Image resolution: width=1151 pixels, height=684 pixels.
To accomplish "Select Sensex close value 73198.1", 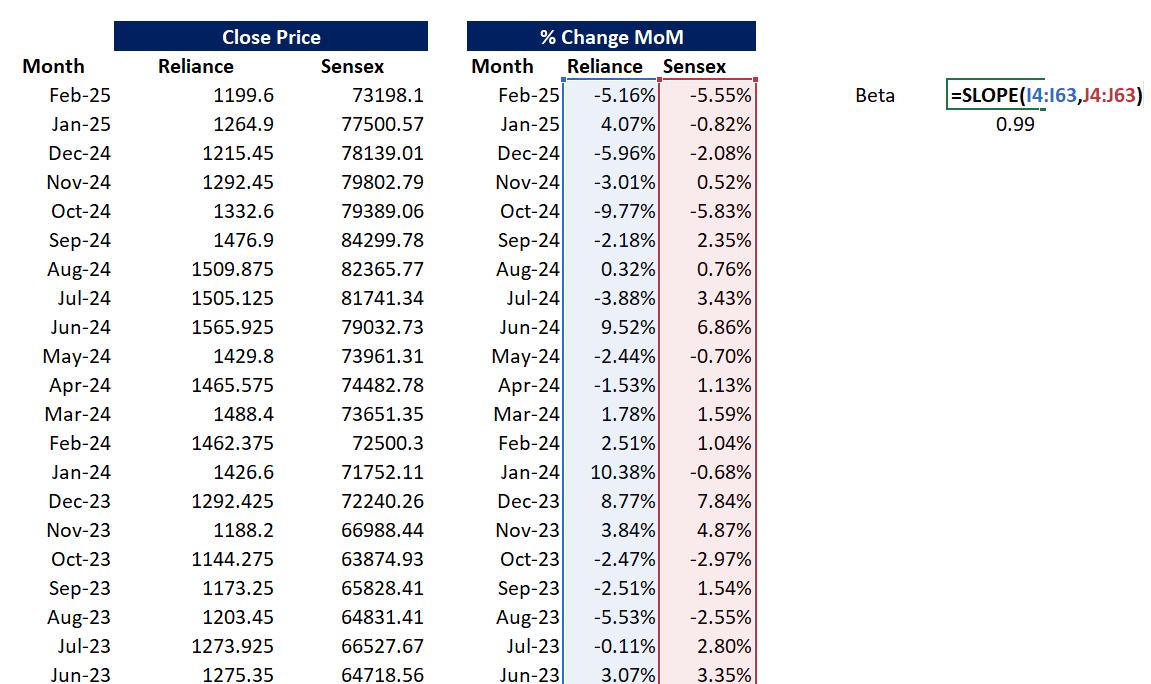I will [382, 96].
